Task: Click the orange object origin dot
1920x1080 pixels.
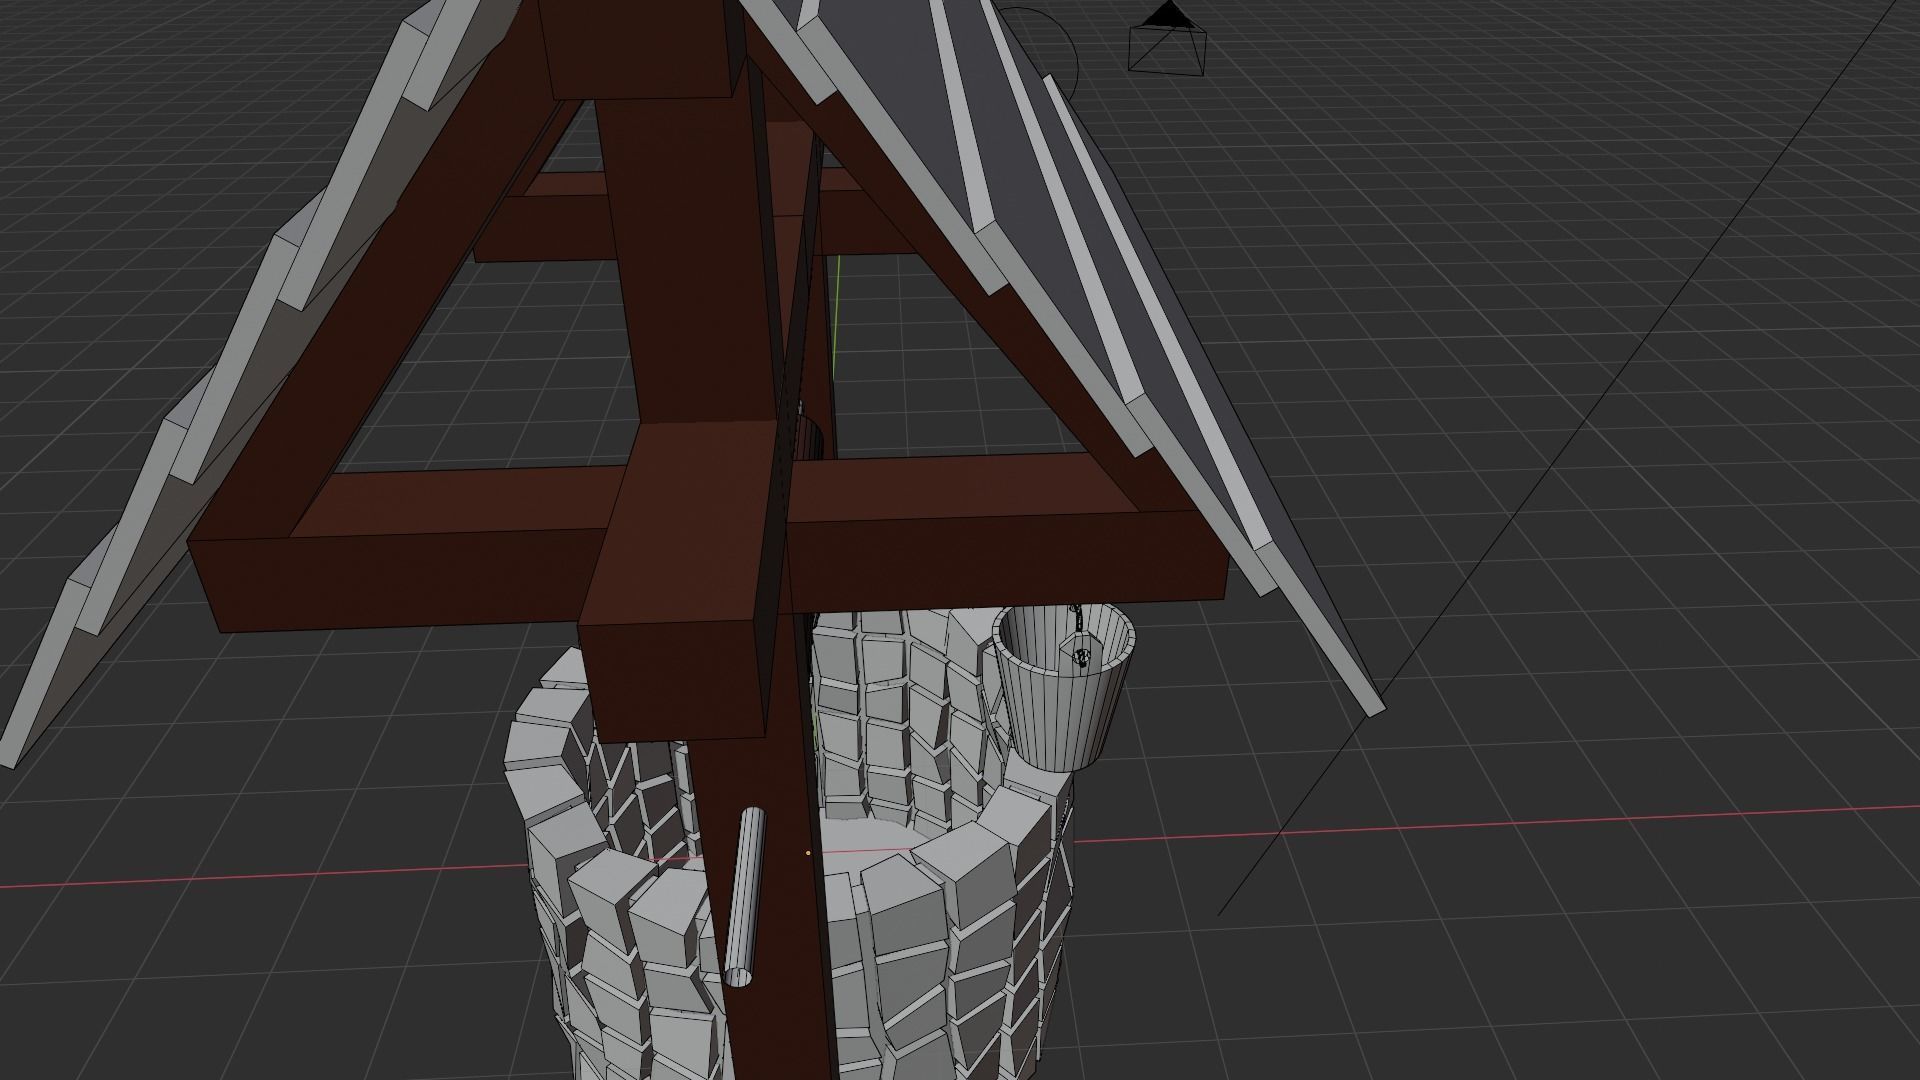Action: (808, 853)
